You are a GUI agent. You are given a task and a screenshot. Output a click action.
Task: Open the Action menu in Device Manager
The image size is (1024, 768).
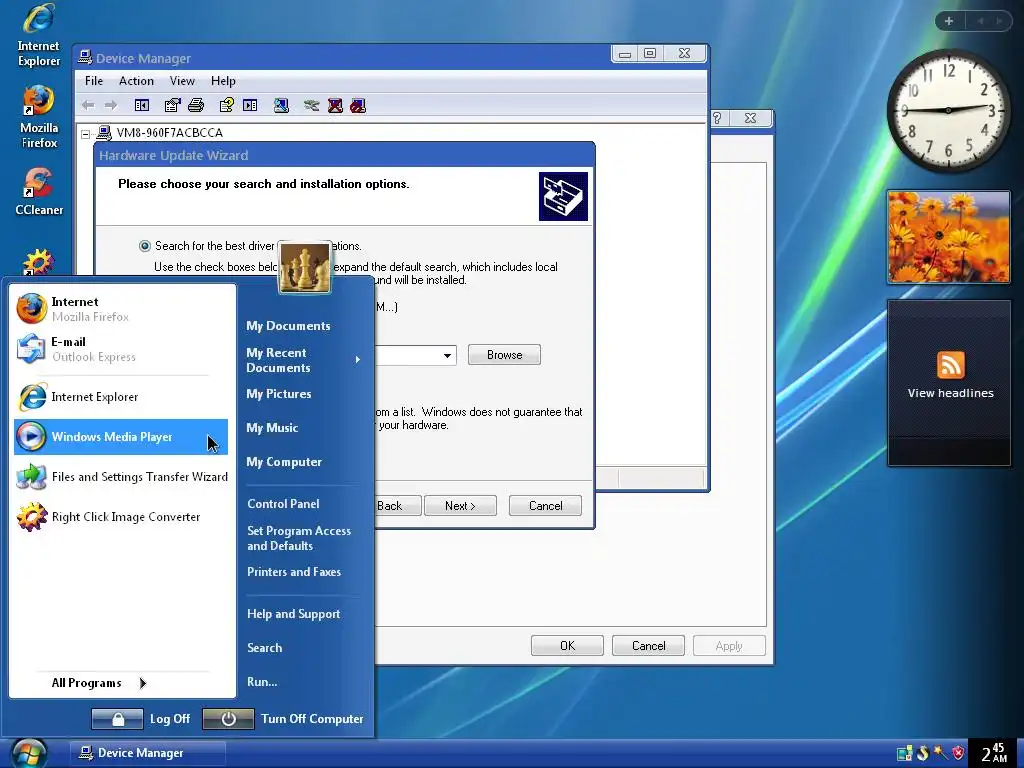[136, 81]
